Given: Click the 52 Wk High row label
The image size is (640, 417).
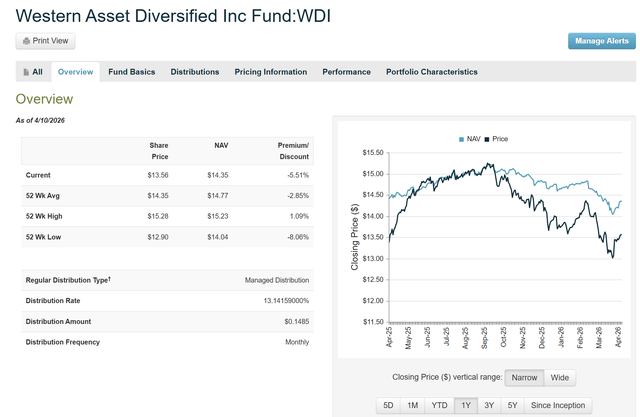Looking at the screenshot, I should (x=44, y=216).
